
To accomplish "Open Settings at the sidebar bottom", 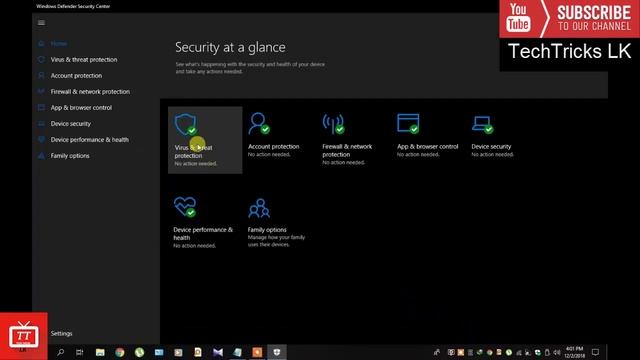I will coord(61,333).
